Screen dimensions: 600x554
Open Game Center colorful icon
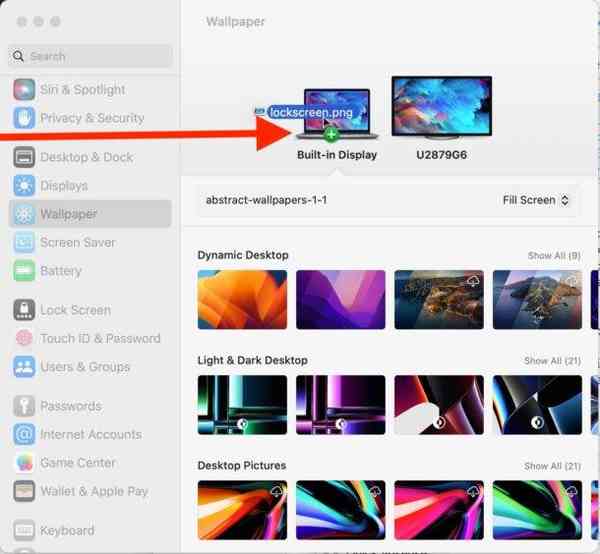(x=24, y=463)
